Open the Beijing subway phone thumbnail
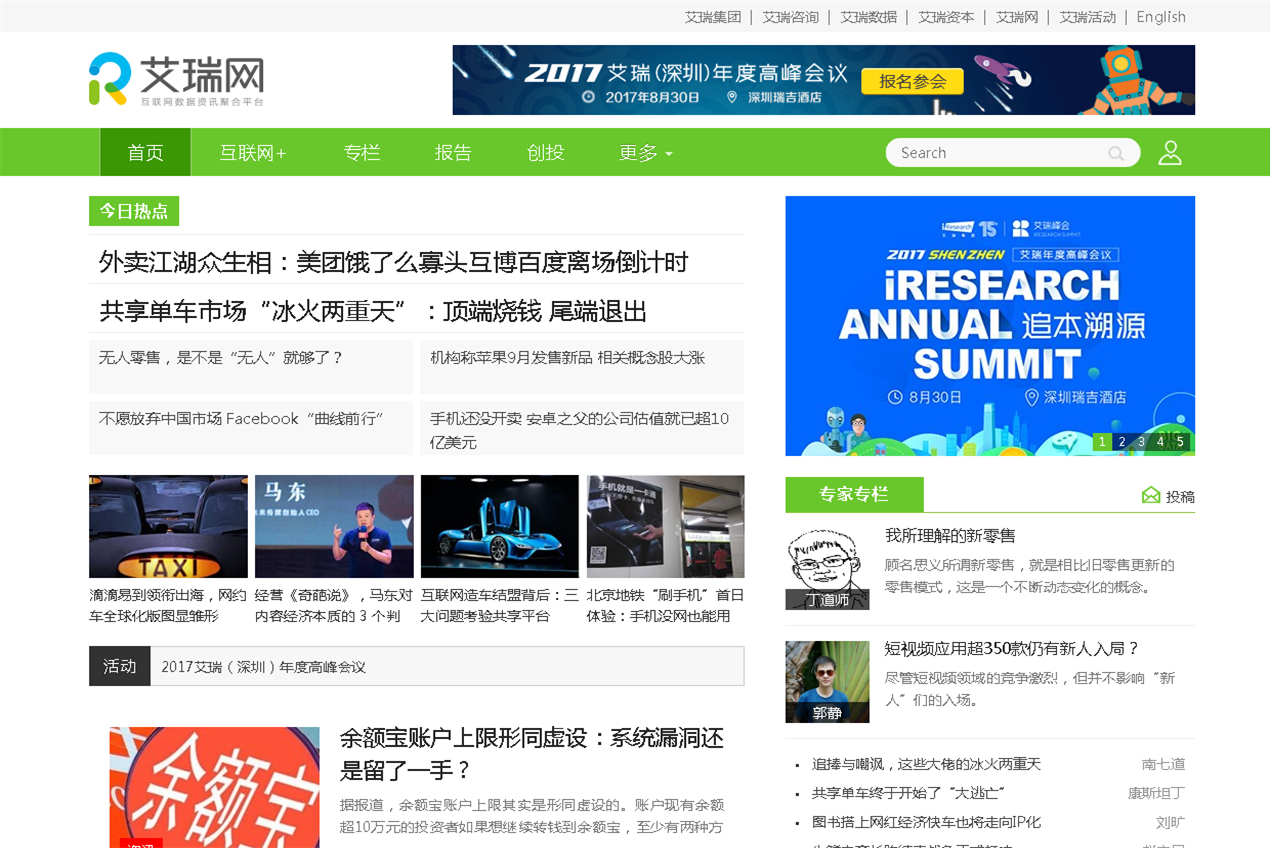 [x=666, y=526]
